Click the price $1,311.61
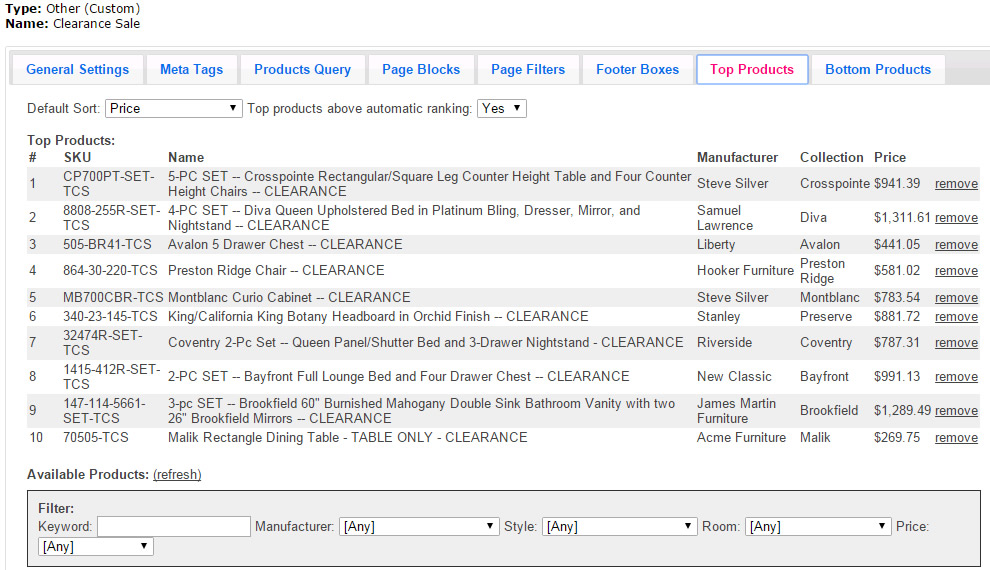 (x=902, y=218)
